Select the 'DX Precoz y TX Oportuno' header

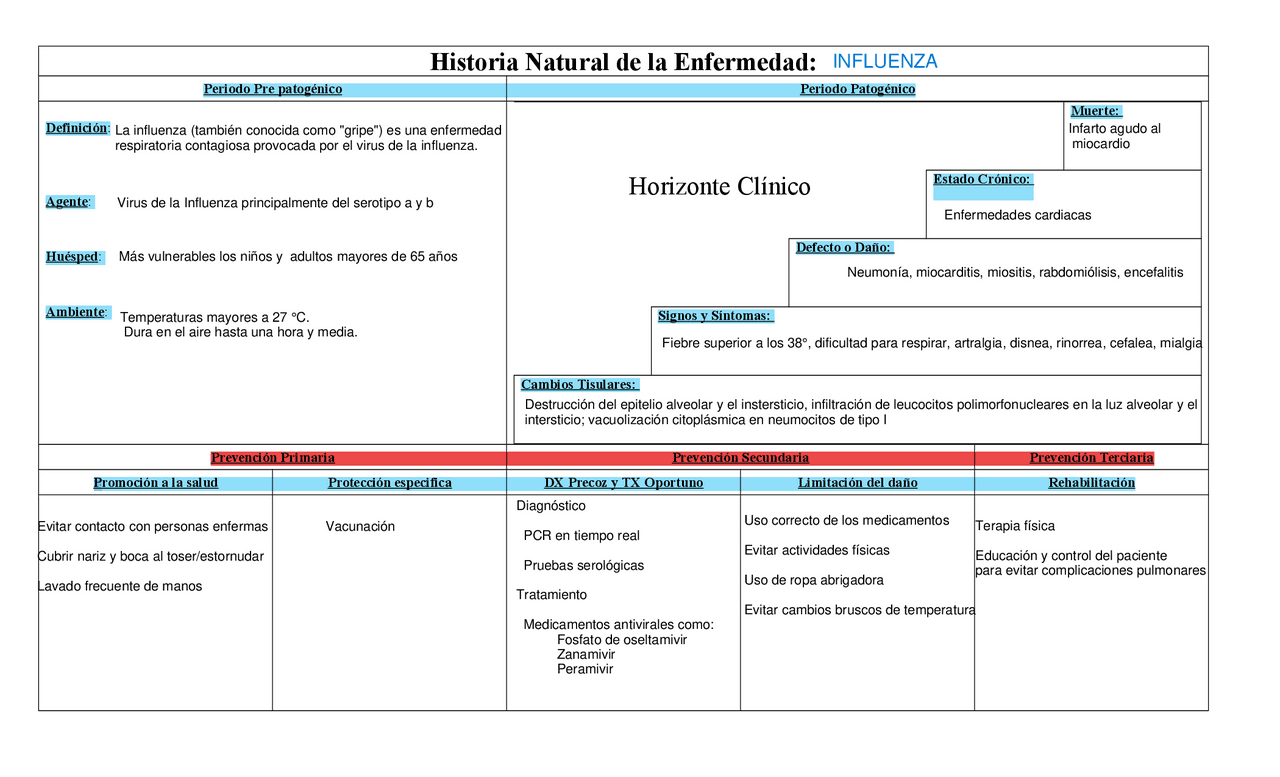624,483
